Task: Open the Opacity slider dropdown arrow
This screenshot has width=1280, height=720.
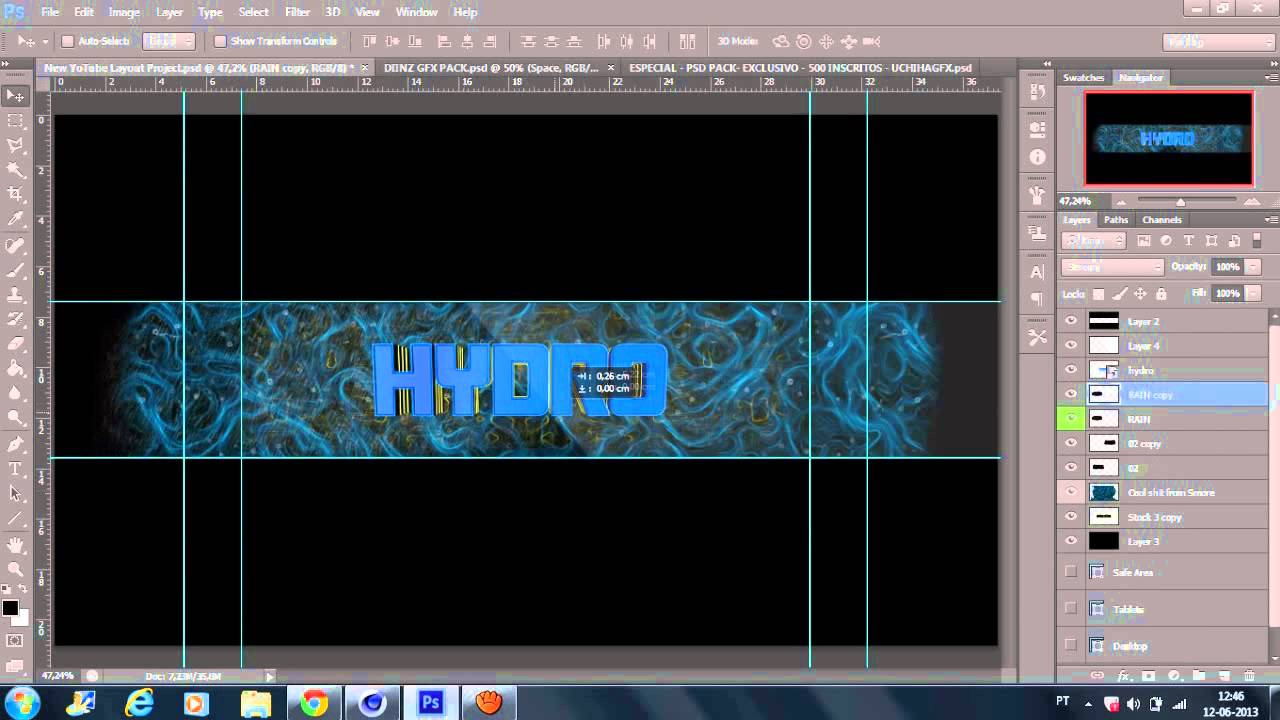Action: (1253, 267)
